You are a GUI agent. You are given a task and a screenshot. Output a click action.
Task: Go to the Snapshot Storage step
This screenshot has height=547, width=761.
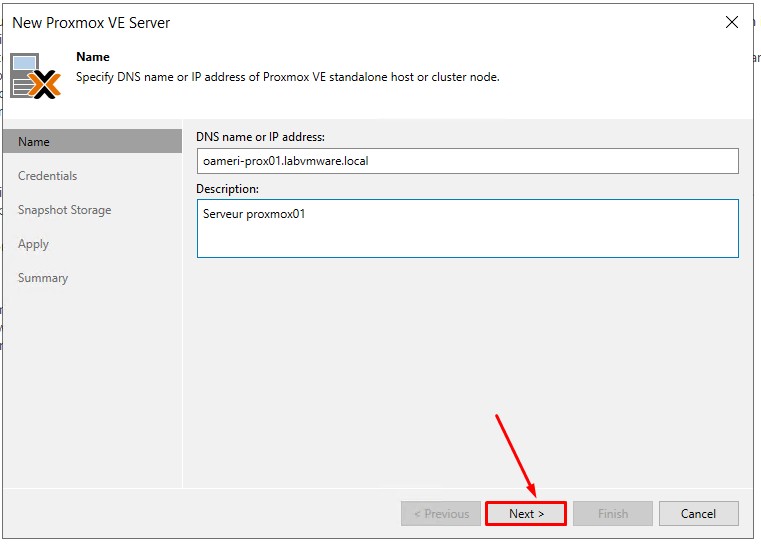64,210
